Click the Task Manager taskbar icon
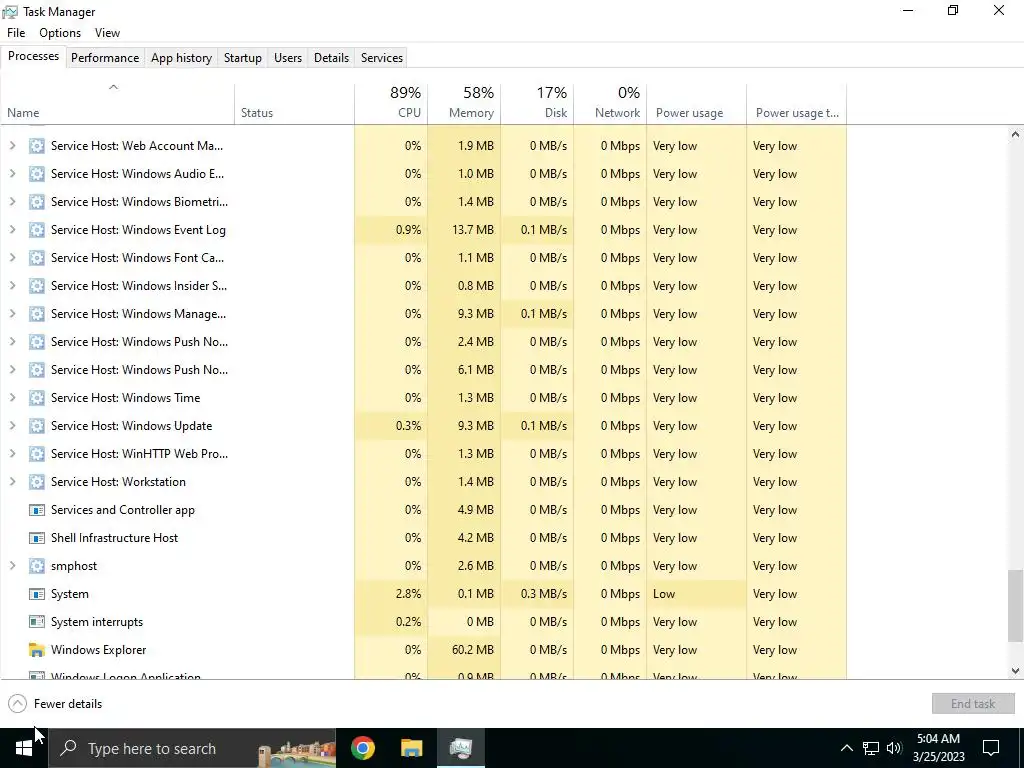 460,748
